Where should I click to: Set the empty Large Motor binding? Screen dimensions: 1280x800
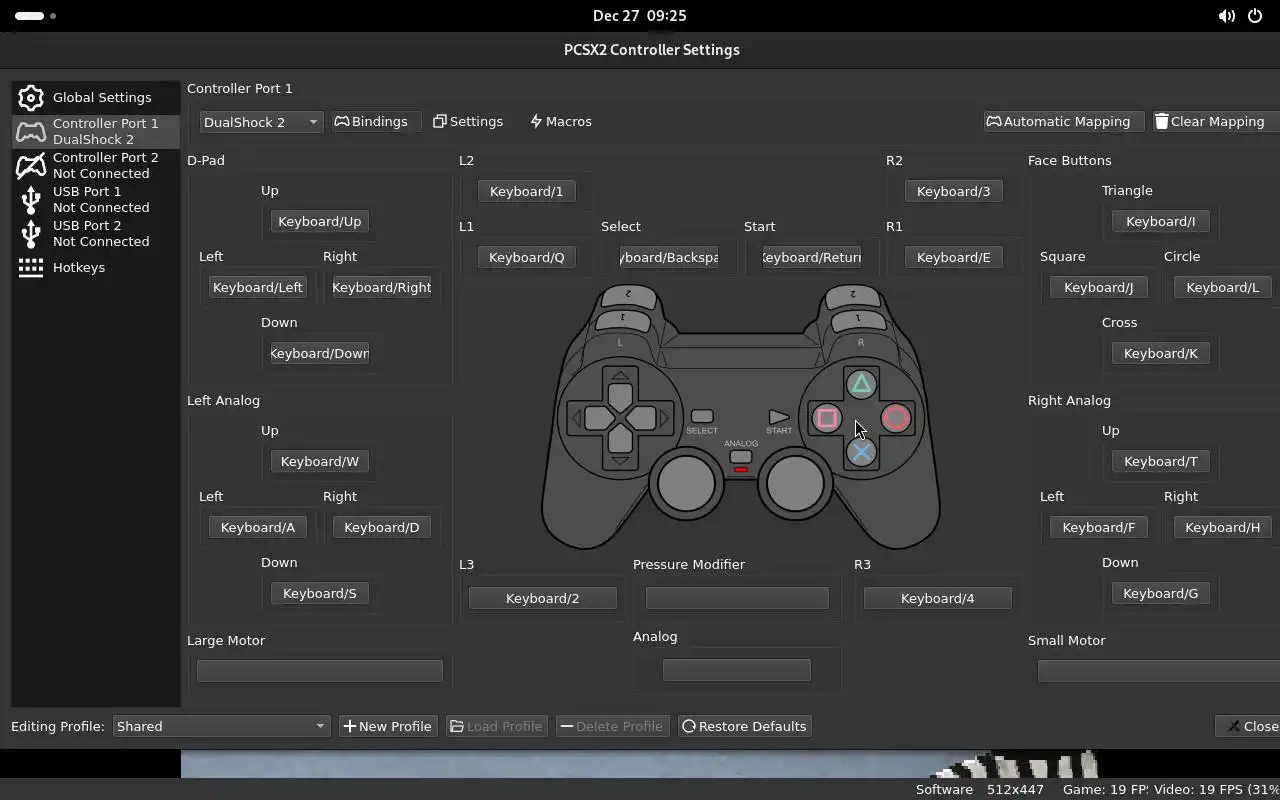[320, 670]
